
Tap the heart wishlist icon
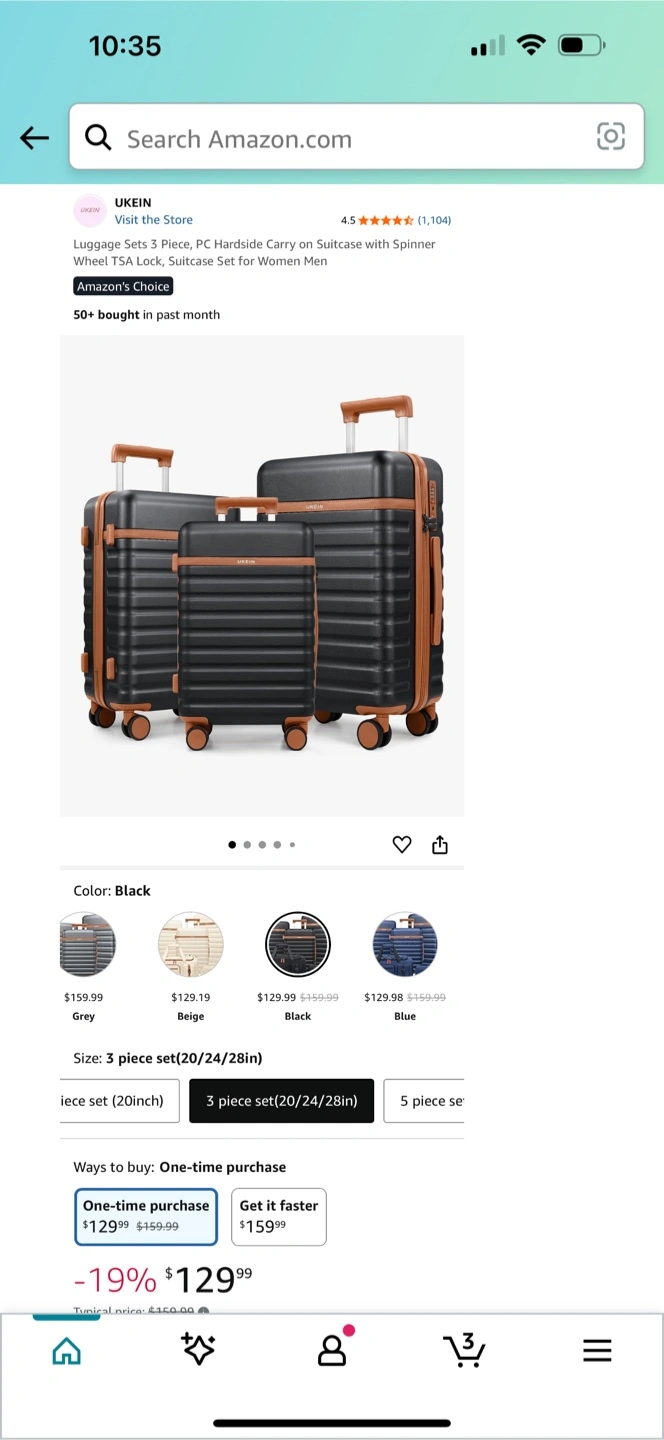[402, 845]
